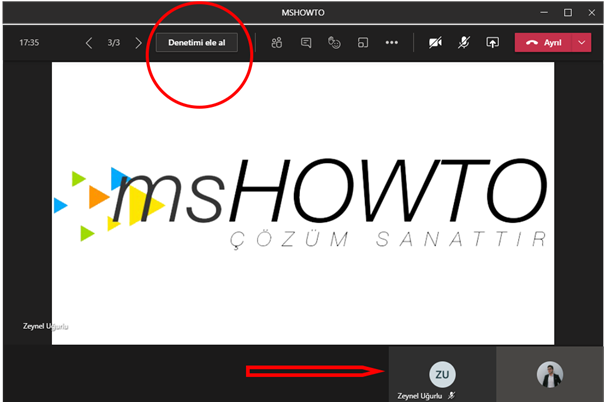Open more actions ellipsis menu
605x402 pixels.
click(x=392, y=42)
